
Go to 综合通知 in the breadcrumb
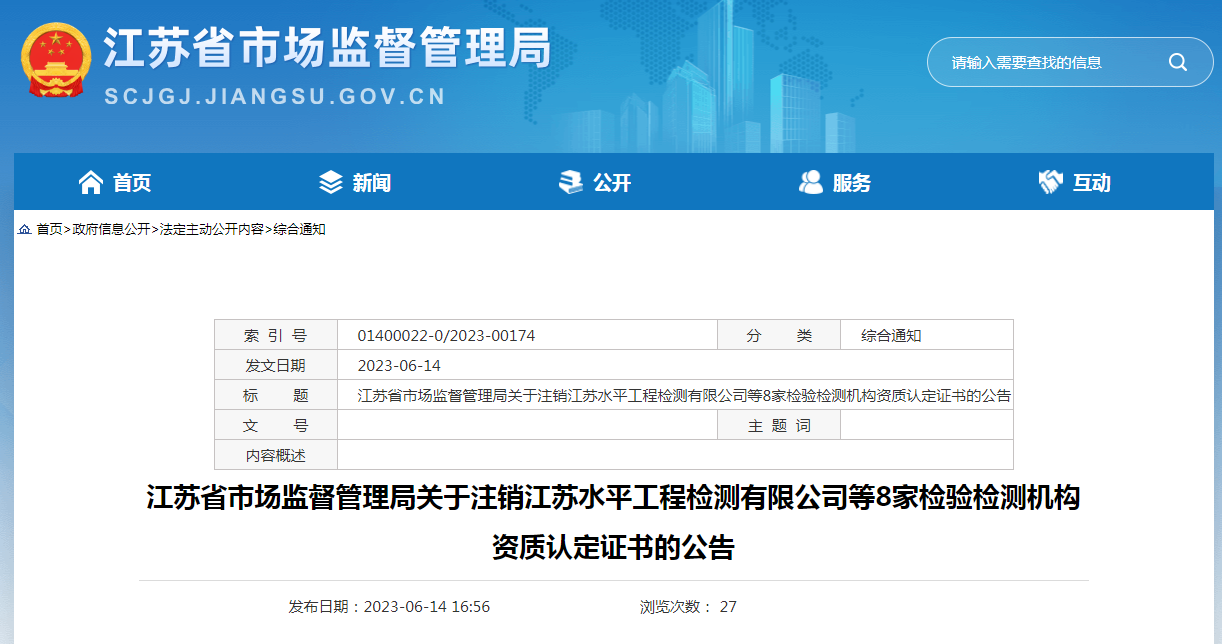pos(299,229)
